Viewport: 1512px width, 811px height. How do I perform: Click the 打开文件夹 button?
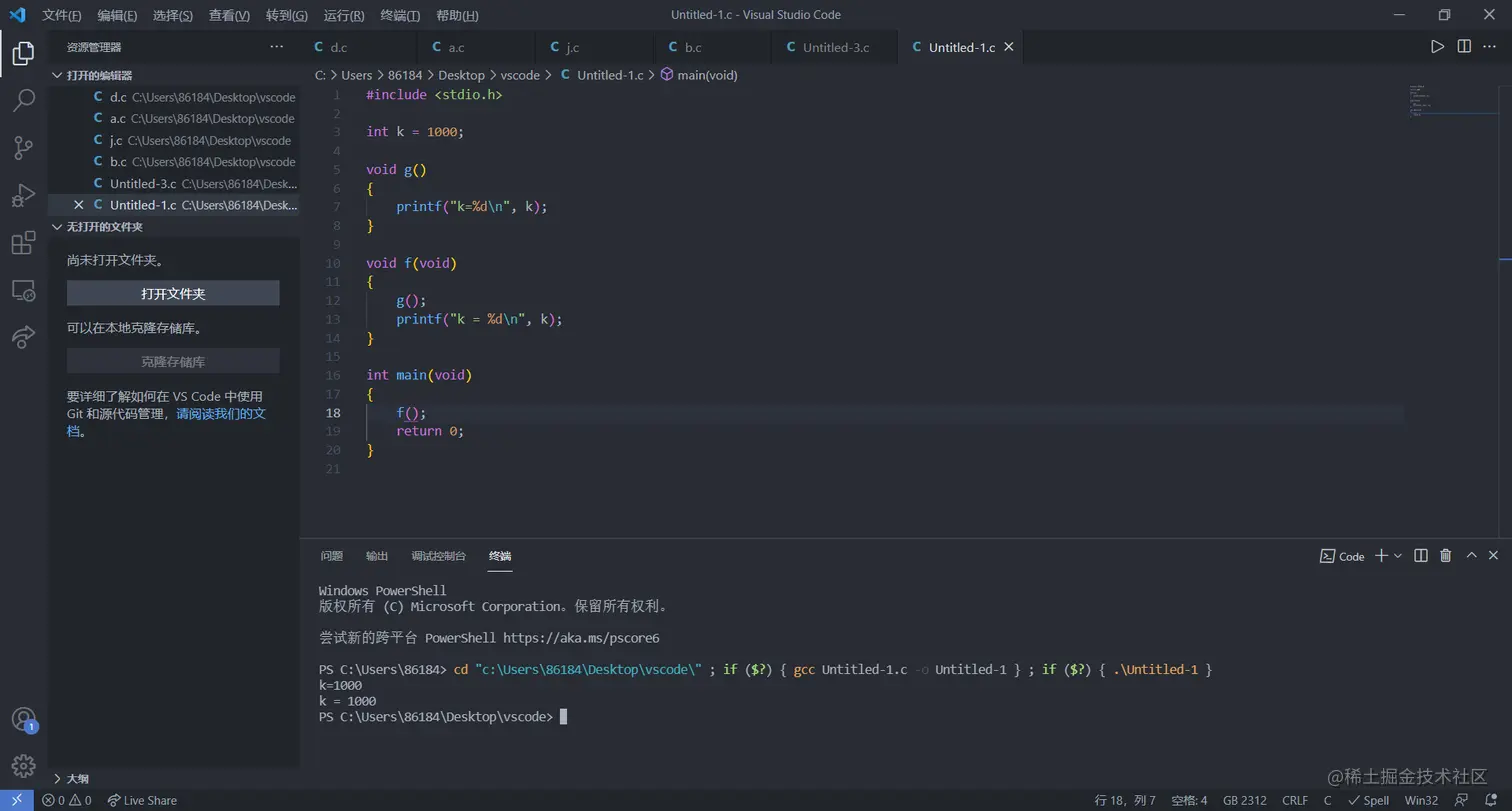coord(173,294)
